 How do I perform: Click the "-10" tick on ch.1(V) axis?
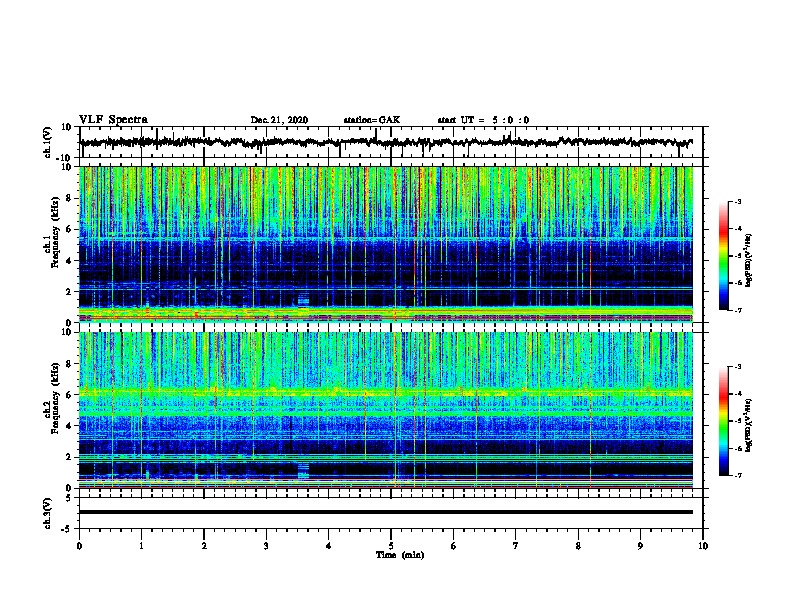[x=65, y=158]
